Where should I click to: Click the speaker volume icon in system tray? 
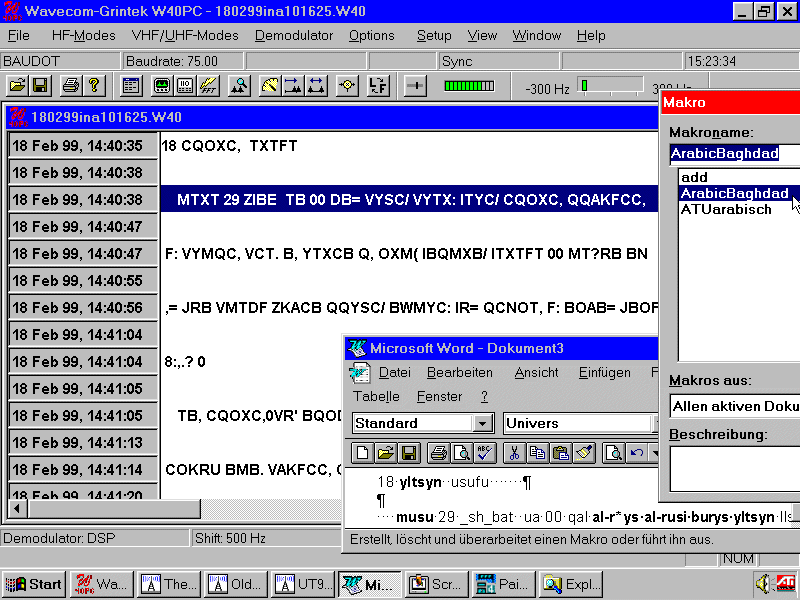tap(765, 583)
